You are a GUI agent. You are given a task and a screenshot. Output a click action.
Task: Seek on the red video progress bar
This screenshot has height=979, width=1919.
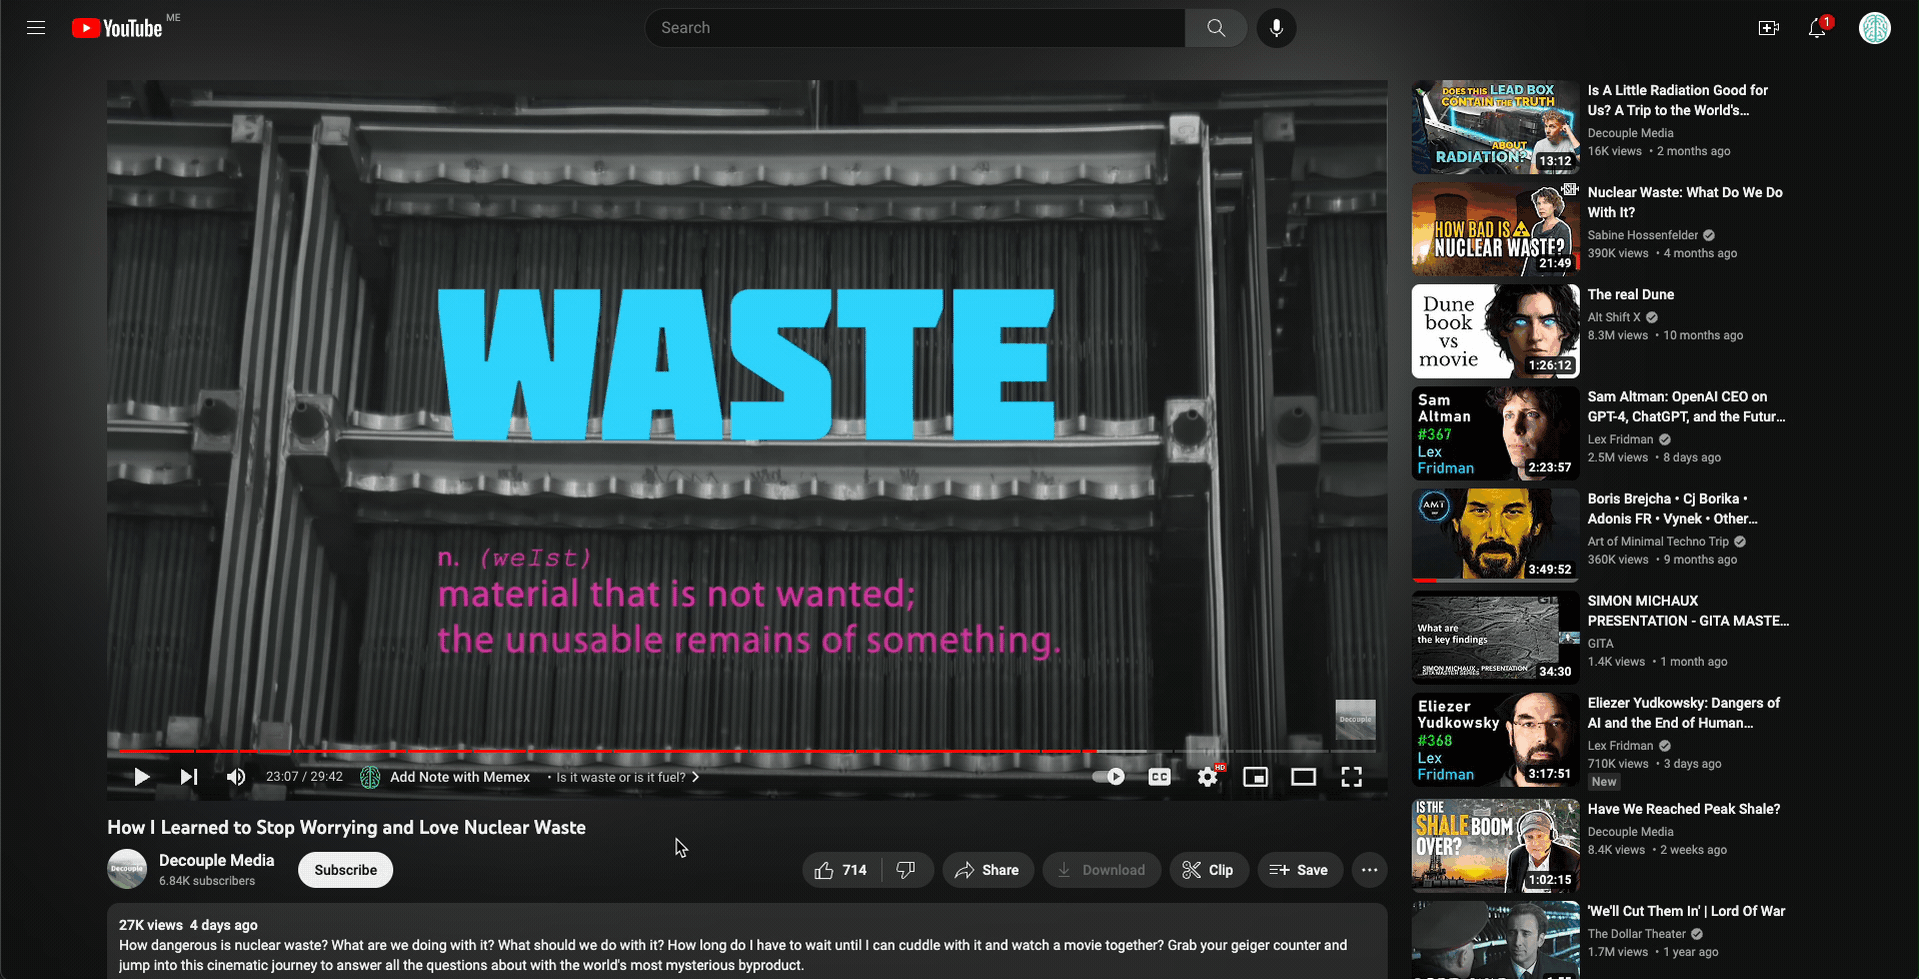pos(600,750)
